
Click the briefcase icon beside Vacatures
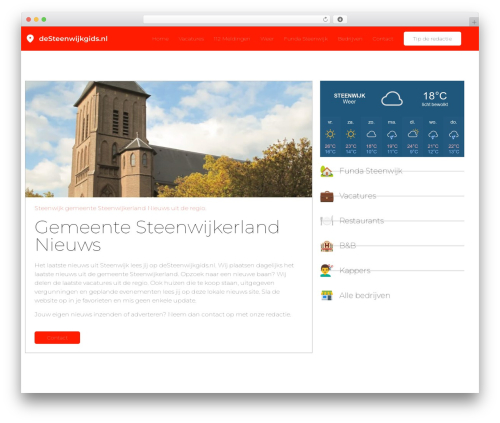coord(327,196)
